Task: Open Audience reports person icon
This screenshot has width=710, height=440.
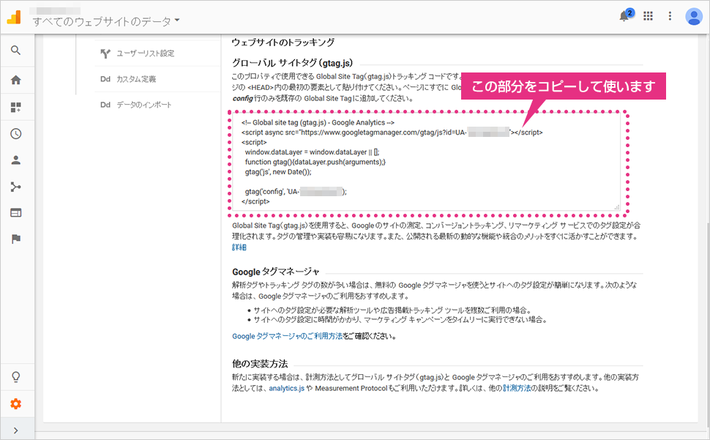Action: tap(16, 160)
